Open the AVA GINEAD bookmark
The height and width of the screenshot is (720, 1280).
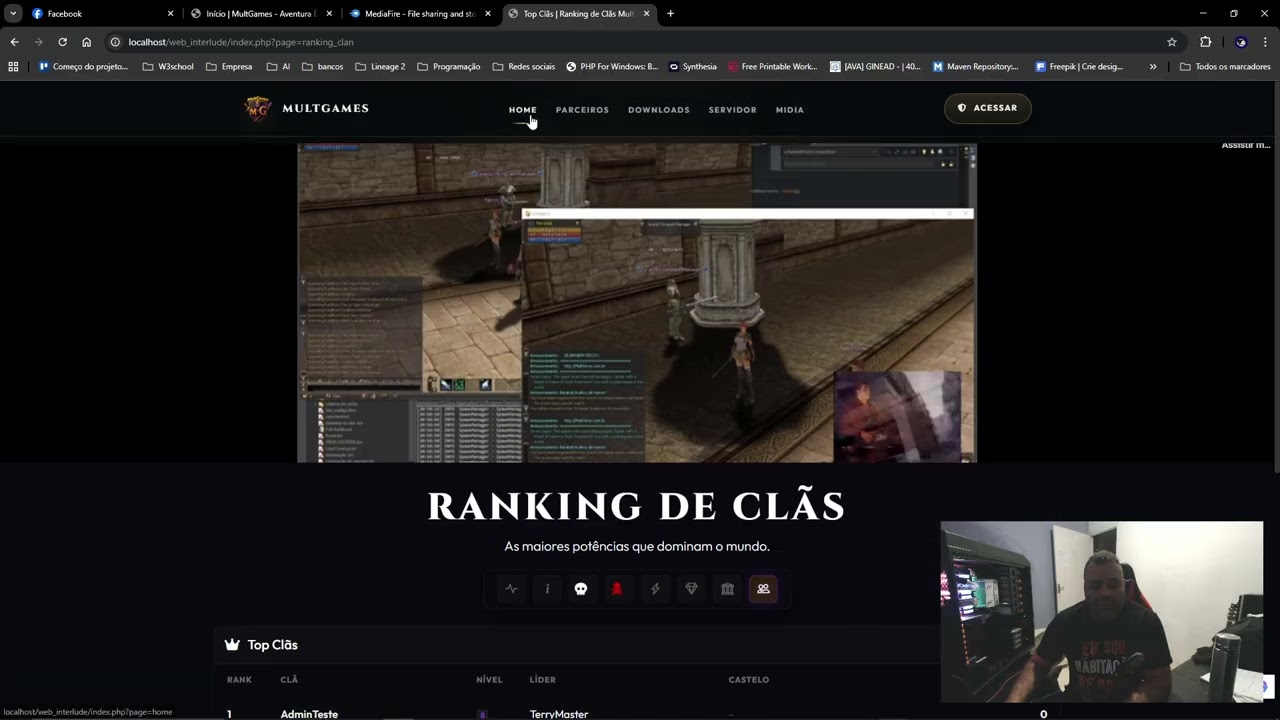[875, 67]
